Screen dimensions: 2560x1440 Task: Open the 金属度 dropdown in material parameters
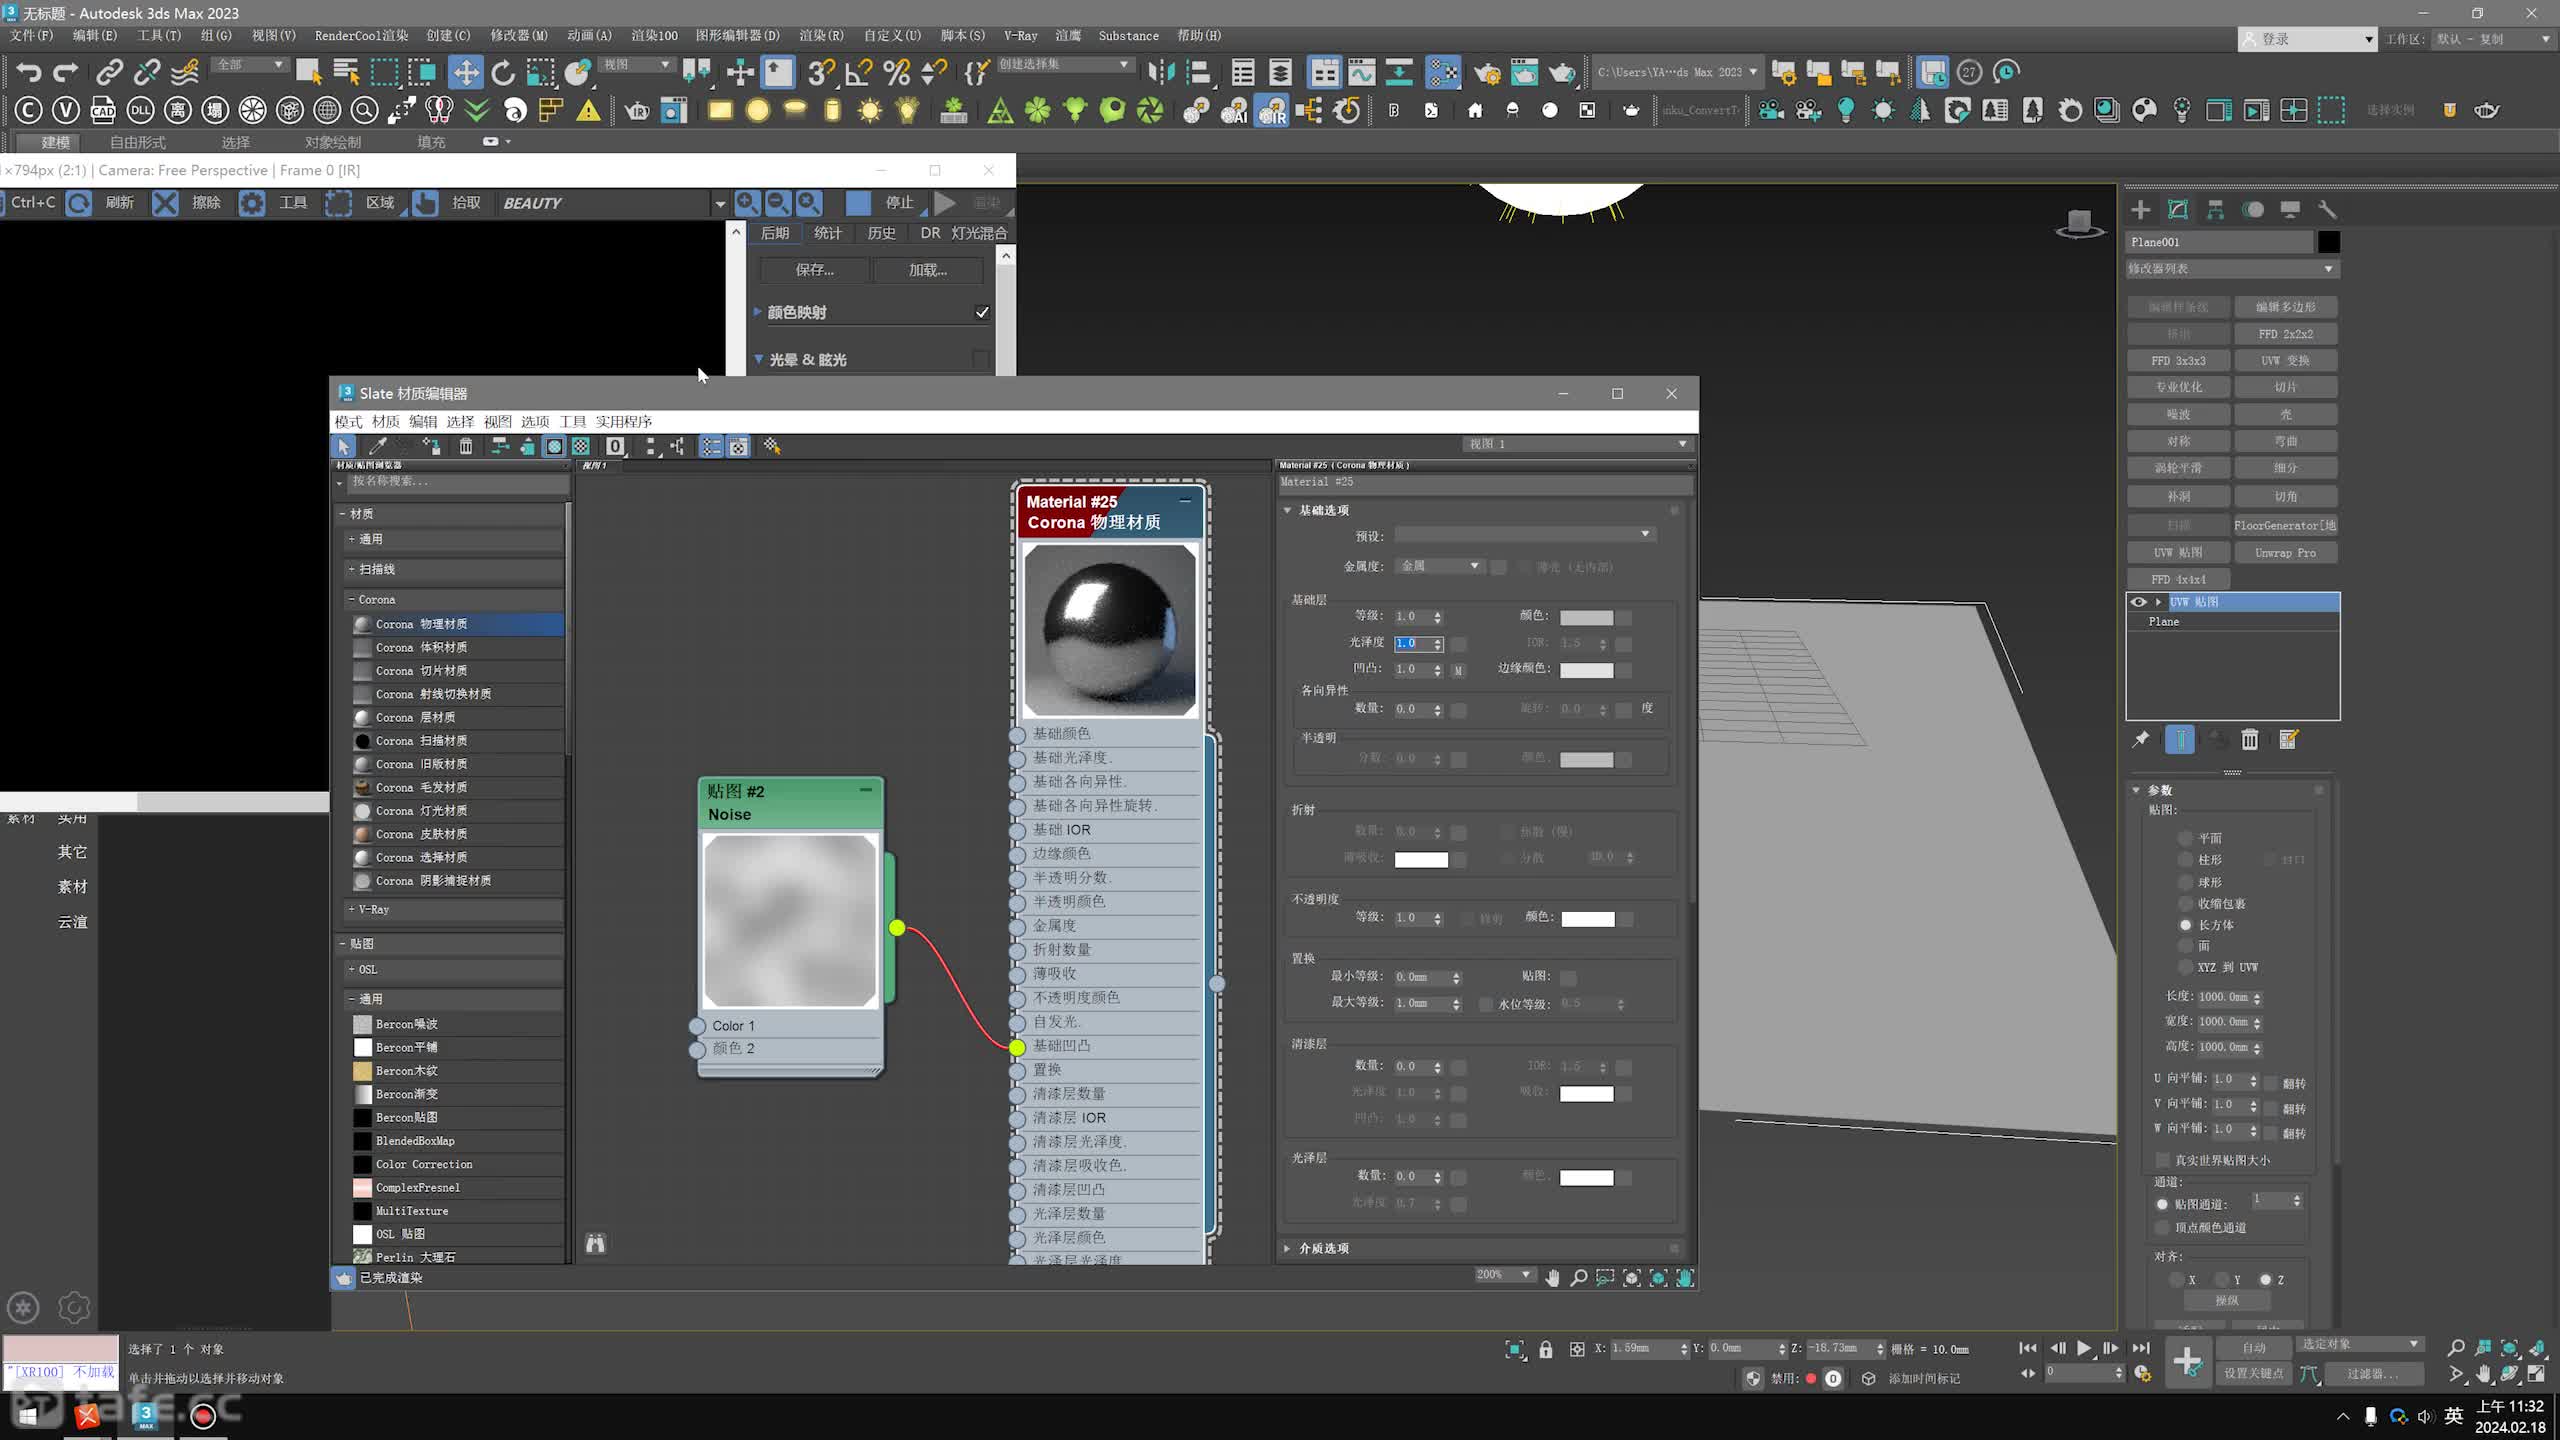tap(1439, 566)
